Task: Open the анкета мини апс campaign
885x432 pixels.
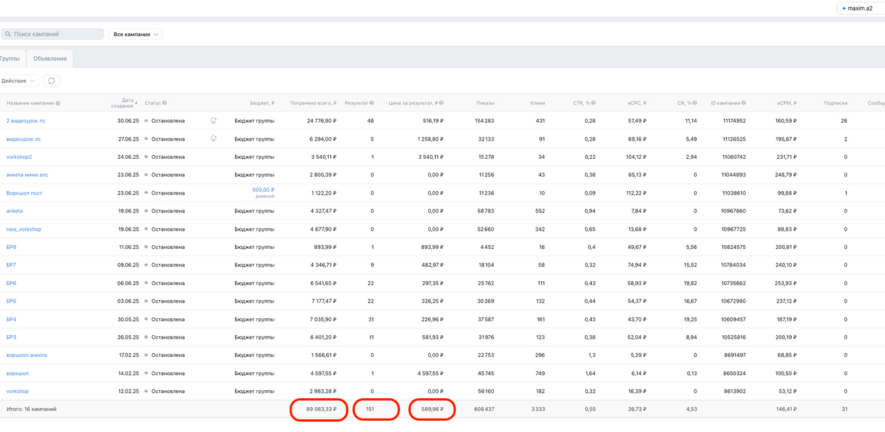Action: pyautogui.click(x=27, y=175)
